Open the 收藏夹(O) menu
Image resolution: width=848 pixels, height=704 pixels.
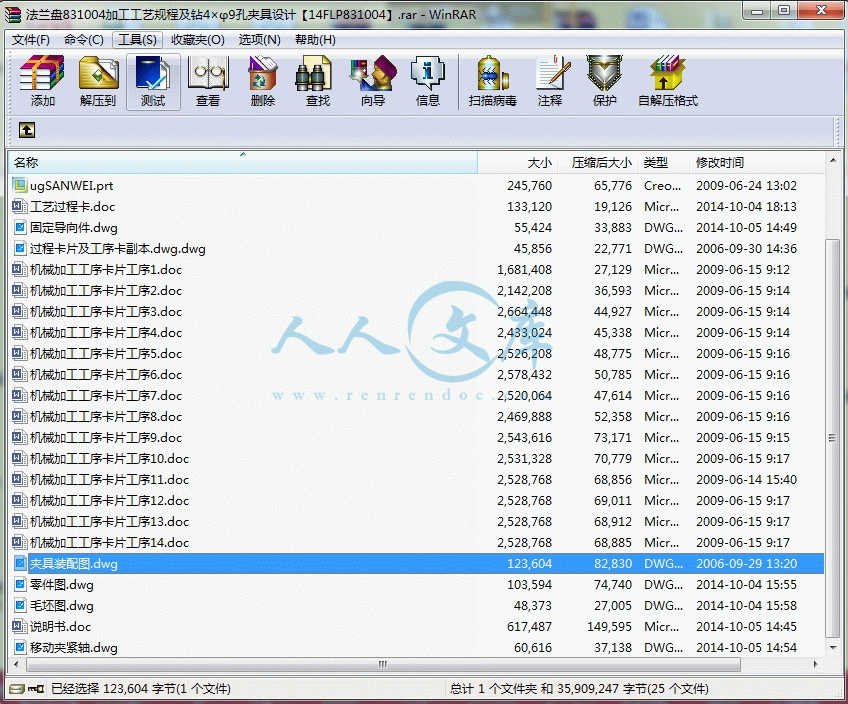197,40
